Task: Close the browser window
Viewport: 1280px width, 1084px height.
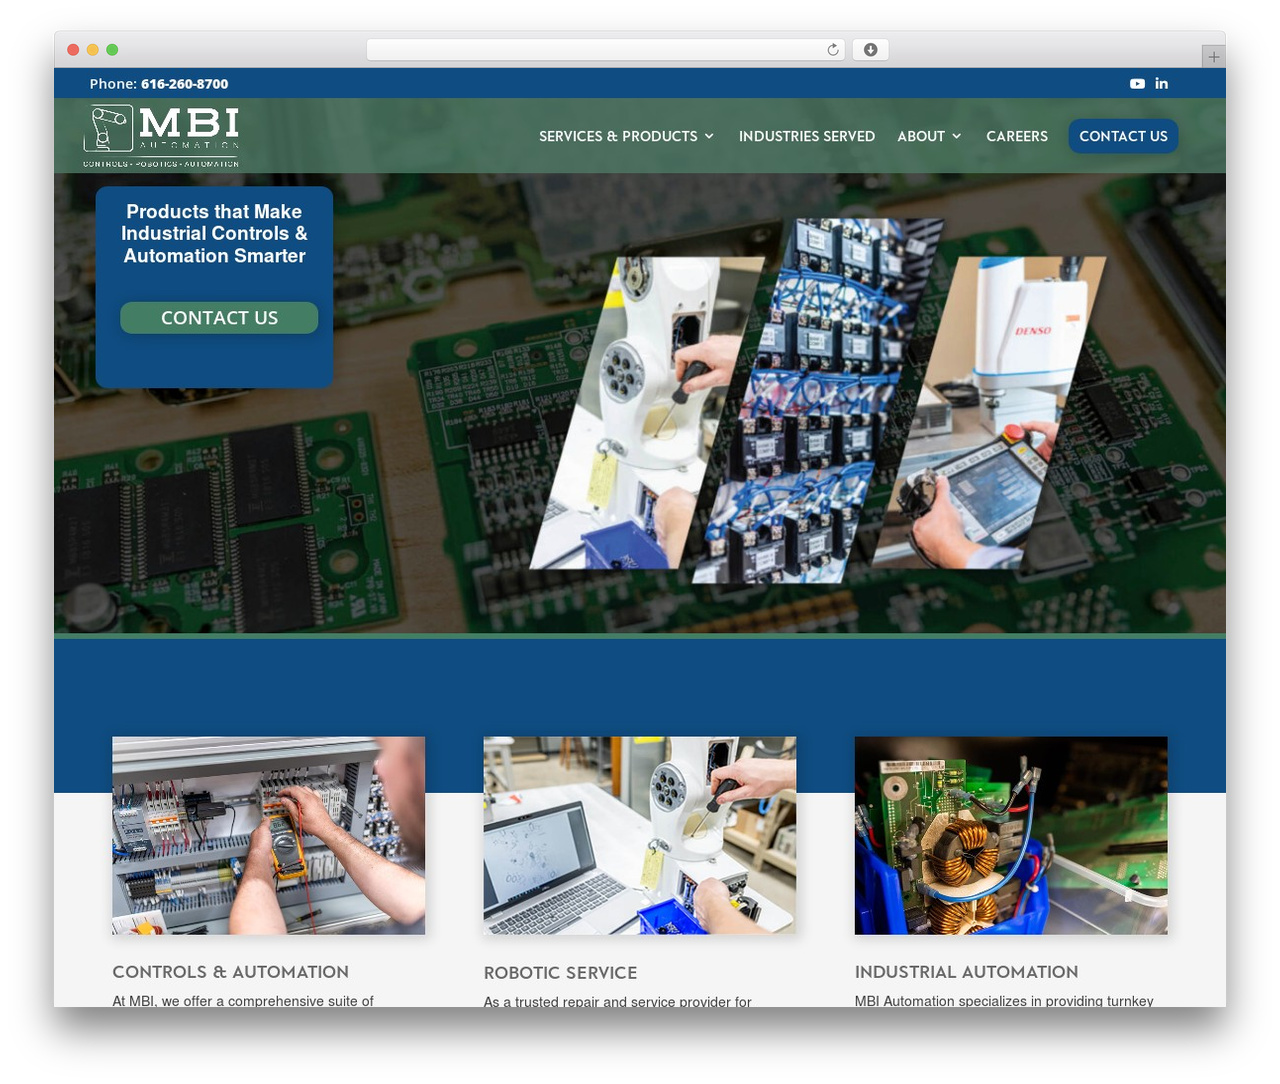Action: (x=73, y=50)
